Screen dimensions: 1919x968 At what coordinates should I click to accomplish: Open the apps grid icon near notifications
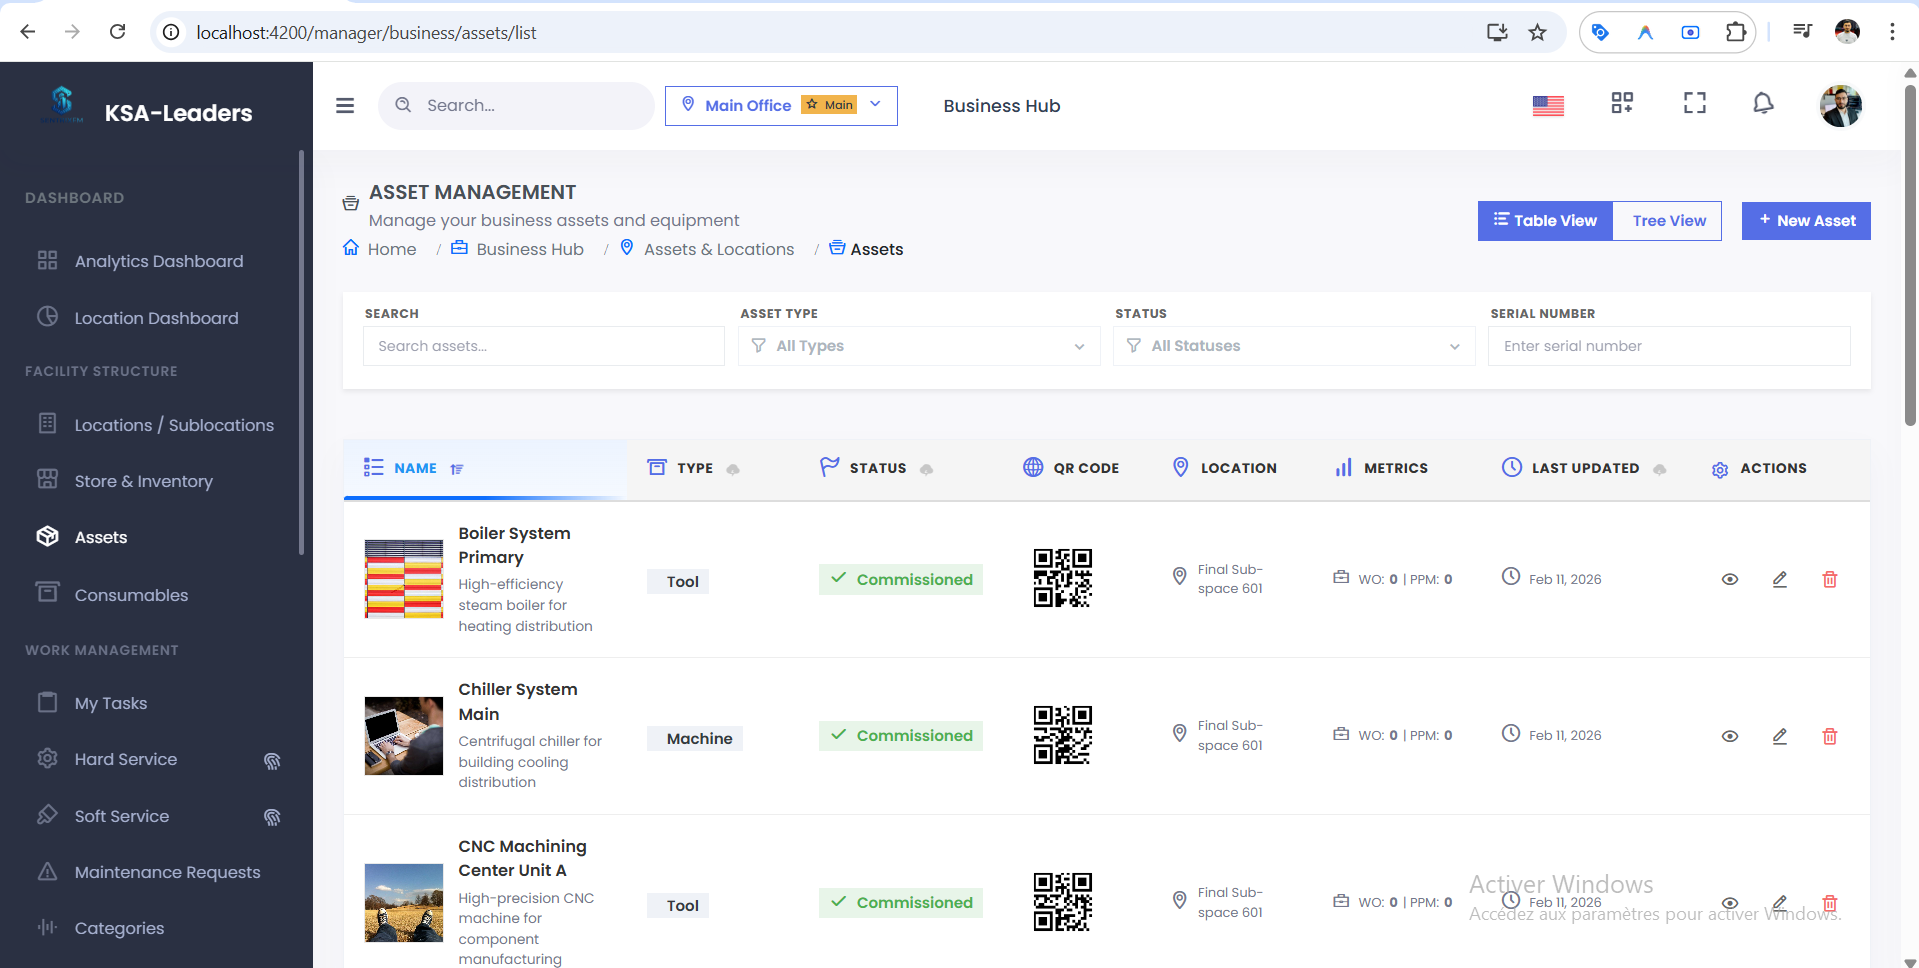1622,103
